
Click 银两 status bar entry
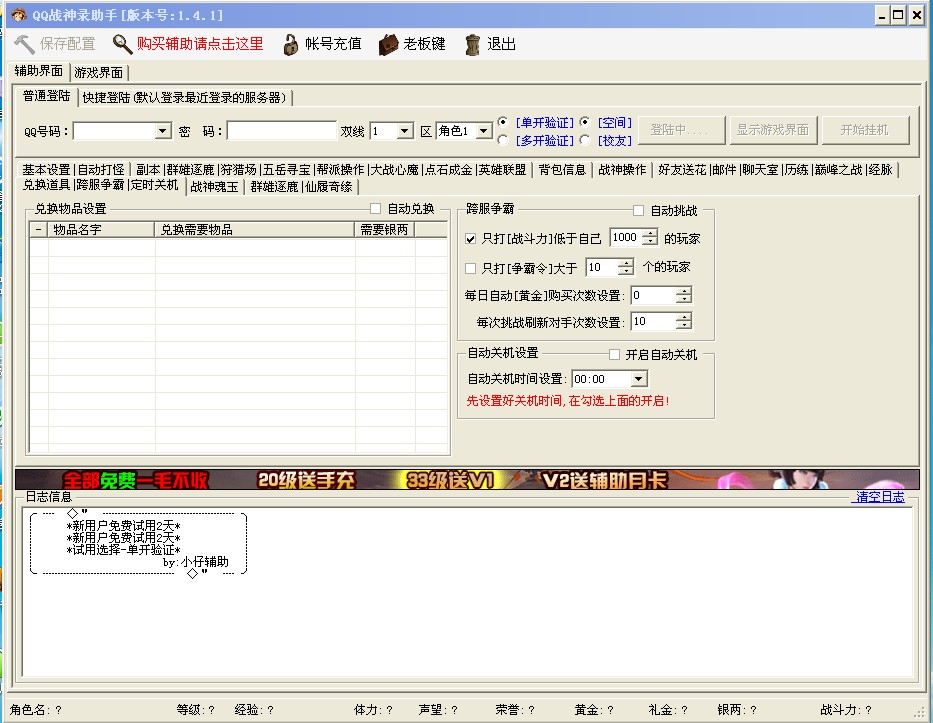pos(737,710)
